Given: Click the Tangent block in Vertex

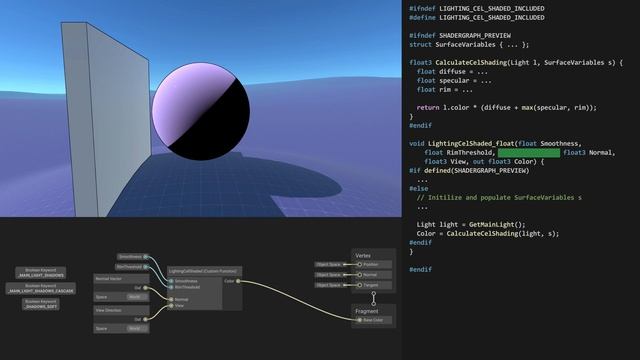Looking at the screenshot, I should (373, 285).
